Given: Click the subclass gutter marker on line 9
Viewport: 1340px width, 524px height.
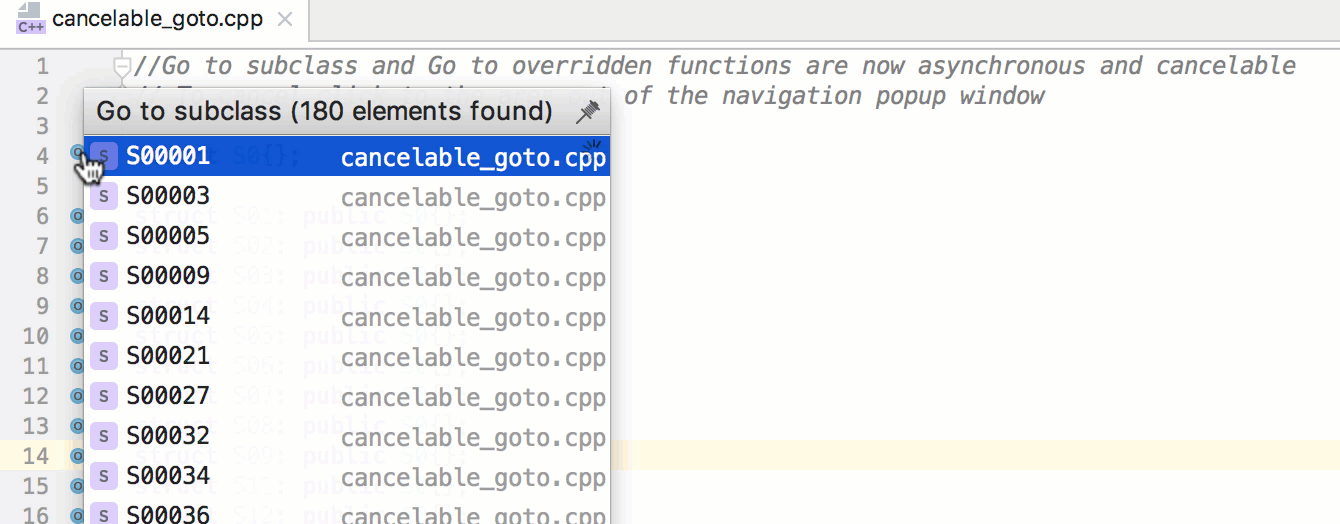Looking at the screenshot, I should (77, 305).
